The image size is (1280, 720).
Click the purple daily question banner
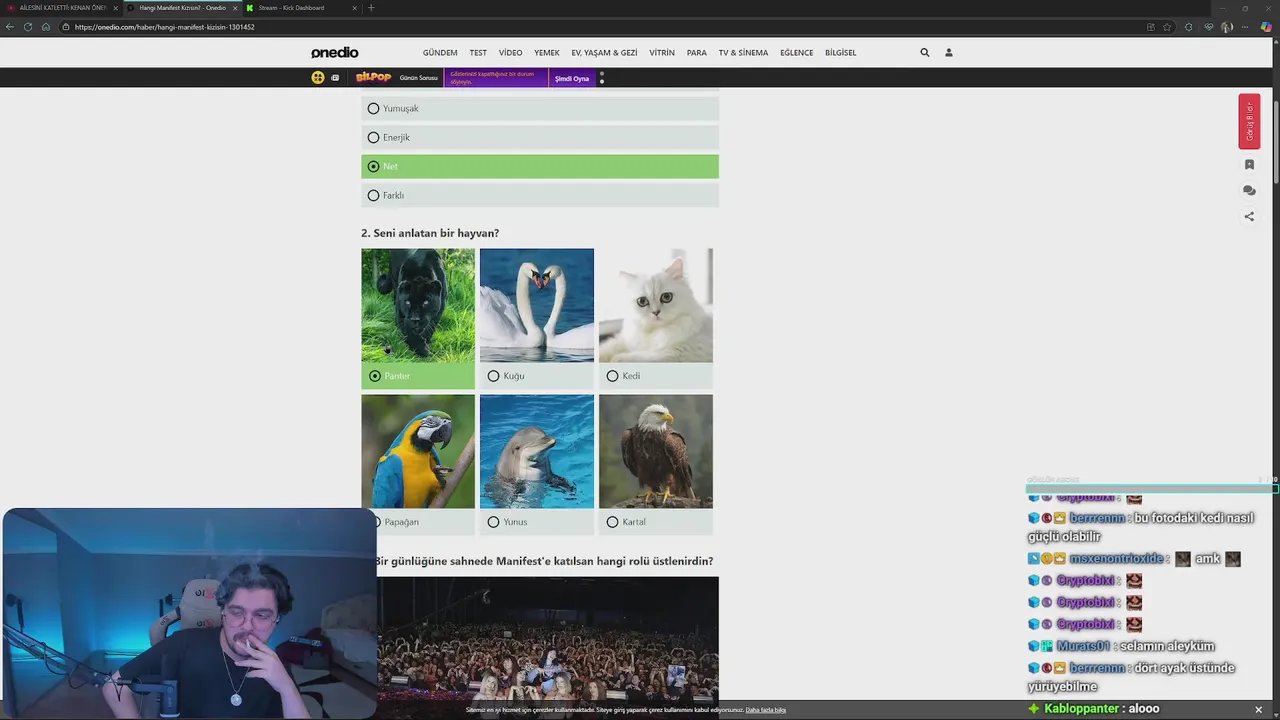click(x=497, y=78)
